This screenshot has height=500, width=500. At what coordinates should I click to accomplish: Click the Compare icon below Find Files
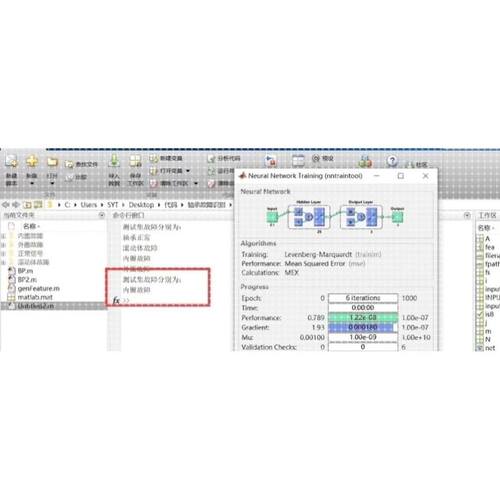coord(69,177)
